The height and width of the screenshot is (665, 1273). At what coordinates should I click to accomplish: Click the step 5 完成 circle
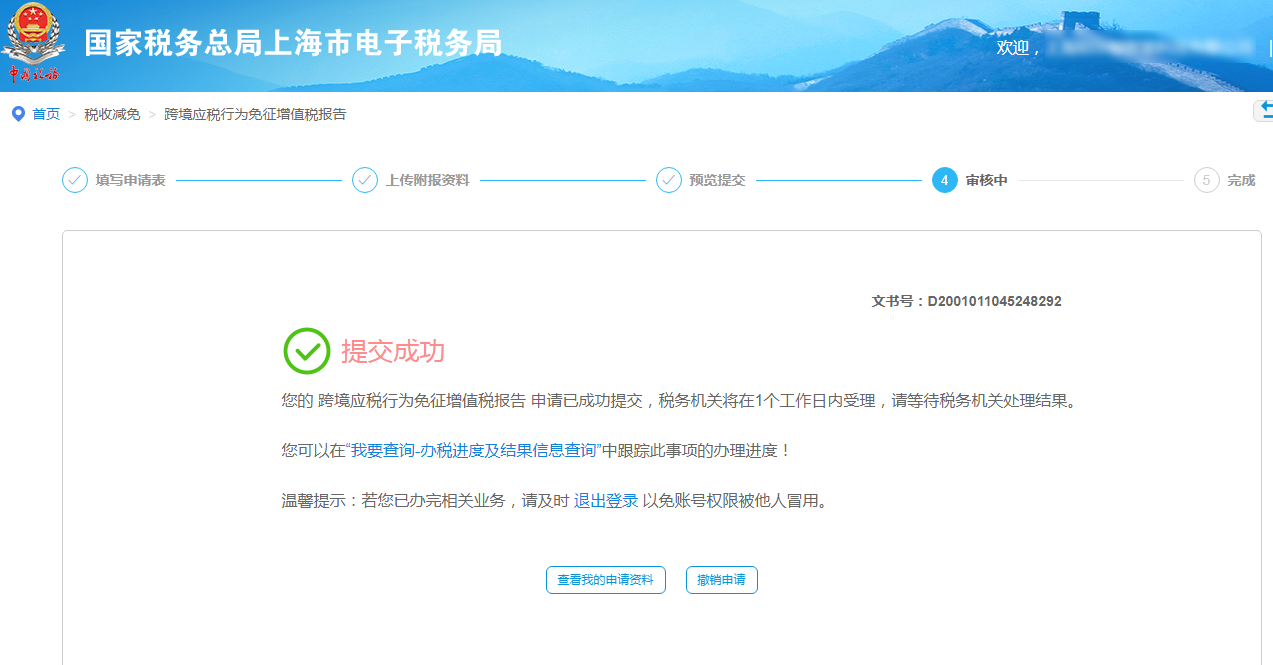1205,180
